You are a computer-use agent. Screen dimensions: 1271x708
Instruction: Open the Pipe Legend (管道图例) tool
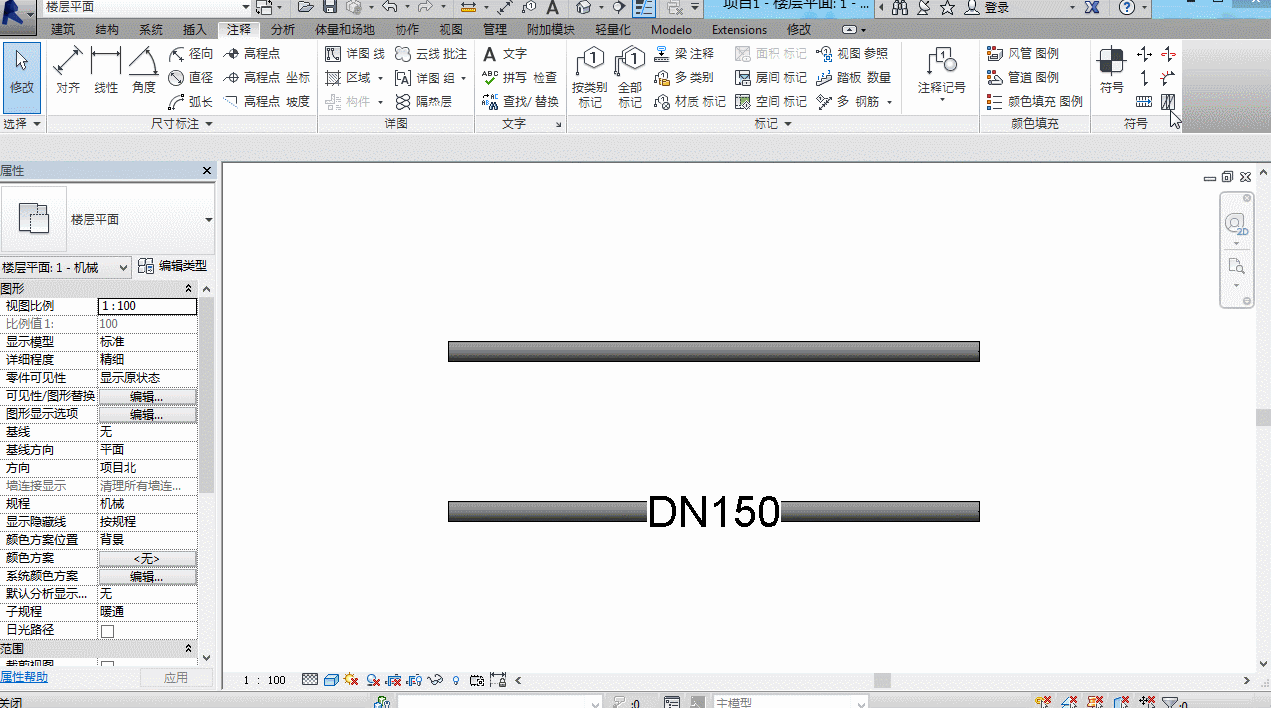1022,77
